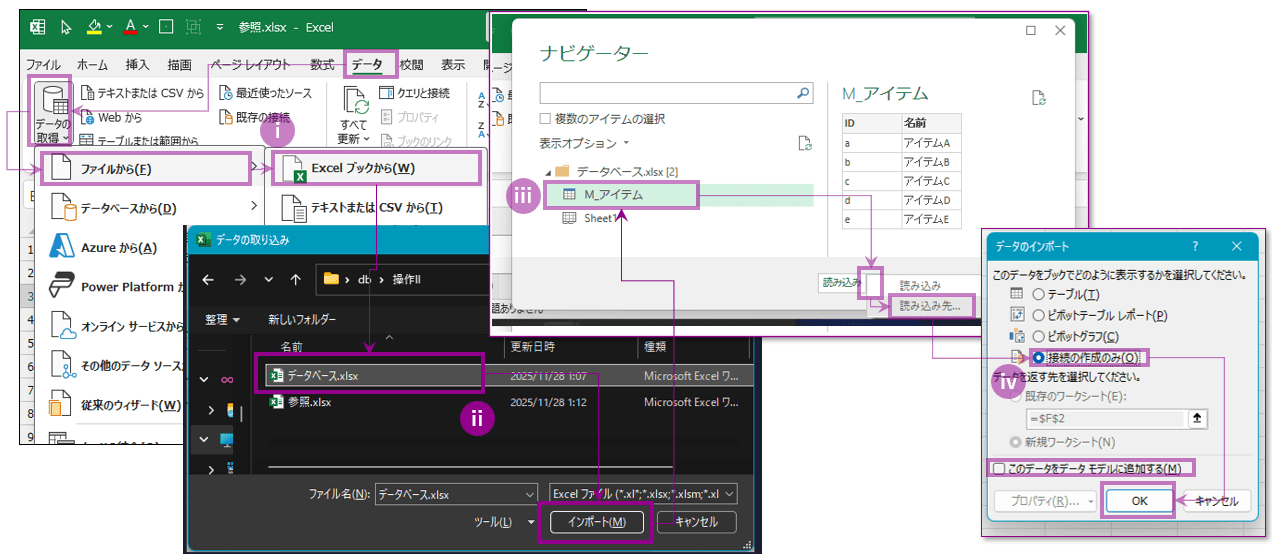
Task: Click Web から in the ribbon
Action: click(110, 117)
